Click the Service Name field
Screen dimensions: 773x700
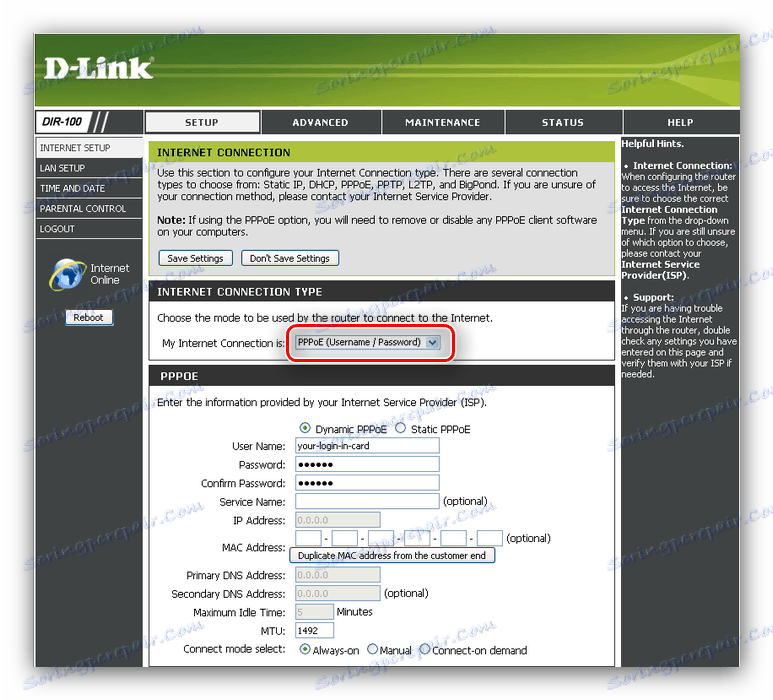367,501
